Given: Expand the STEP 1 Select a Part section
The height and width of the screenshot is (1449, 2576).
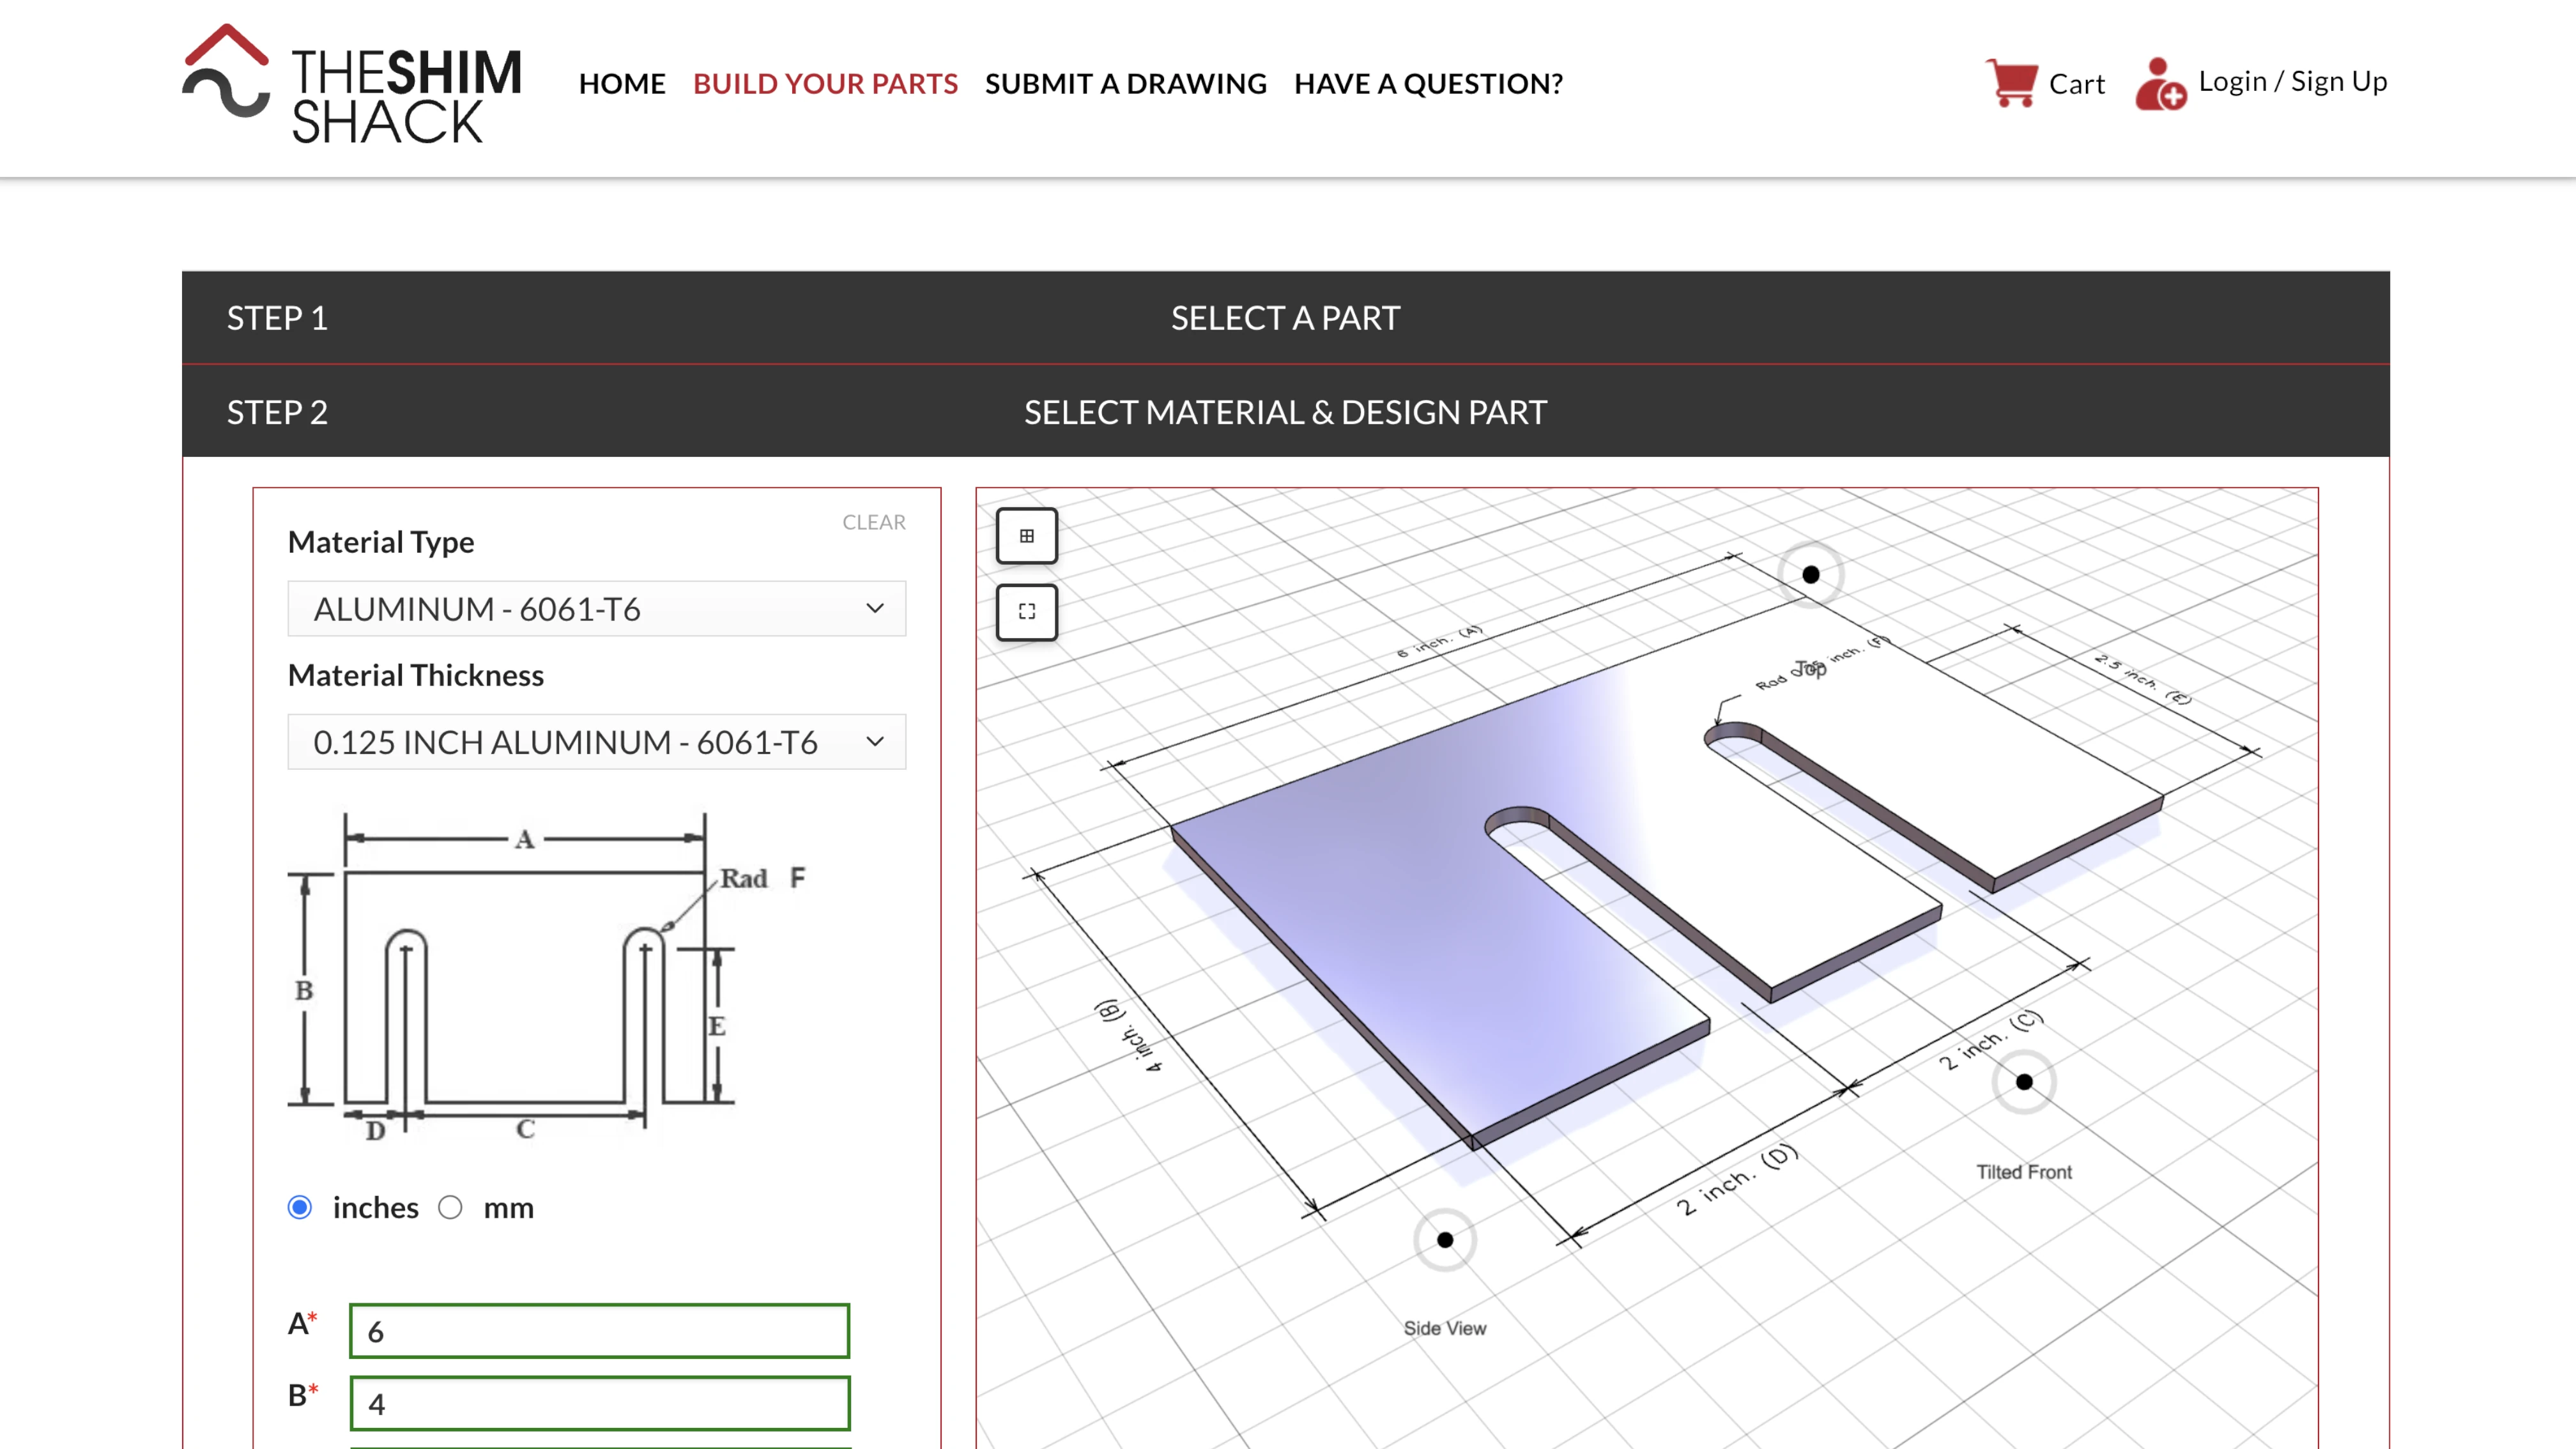Looking at the screenshot, I should (1285, 318).
